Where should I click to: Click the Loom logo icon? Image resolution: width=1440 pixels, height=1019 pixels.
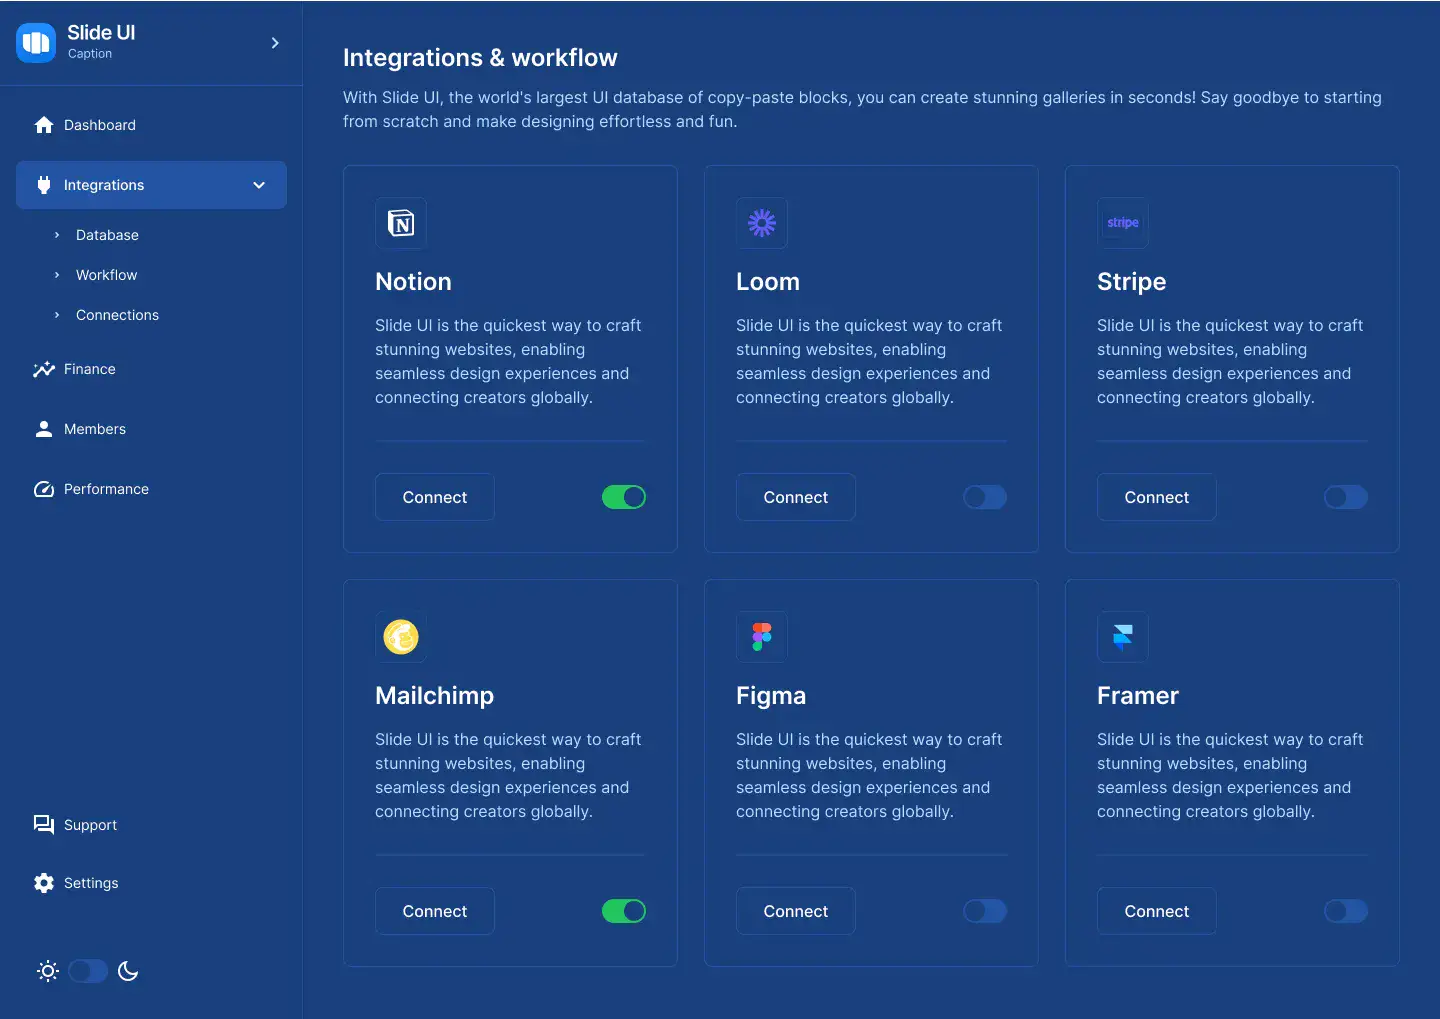coord(762,223)
